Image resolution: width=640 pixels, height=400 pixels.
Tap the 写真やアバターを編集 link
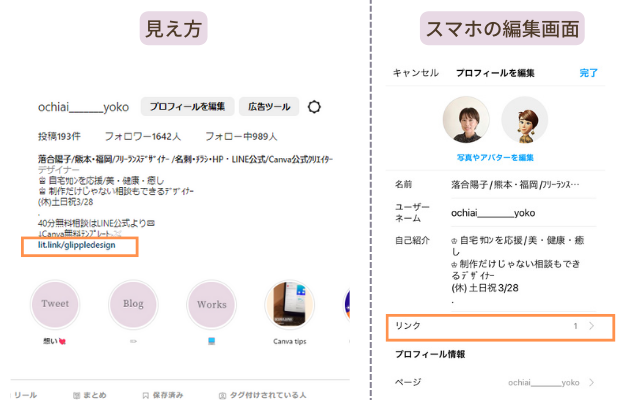[x=495, y=158]
